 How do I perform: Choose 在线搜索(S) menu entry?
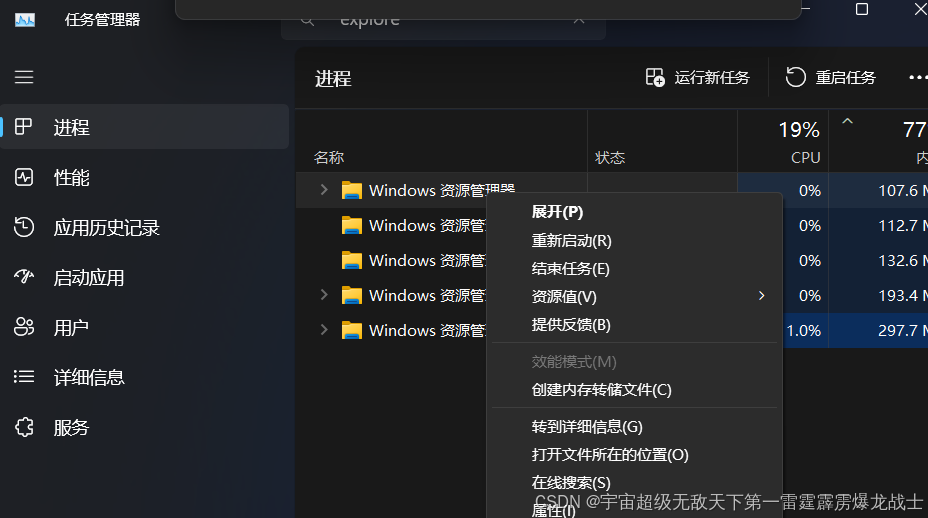[634, 482]
